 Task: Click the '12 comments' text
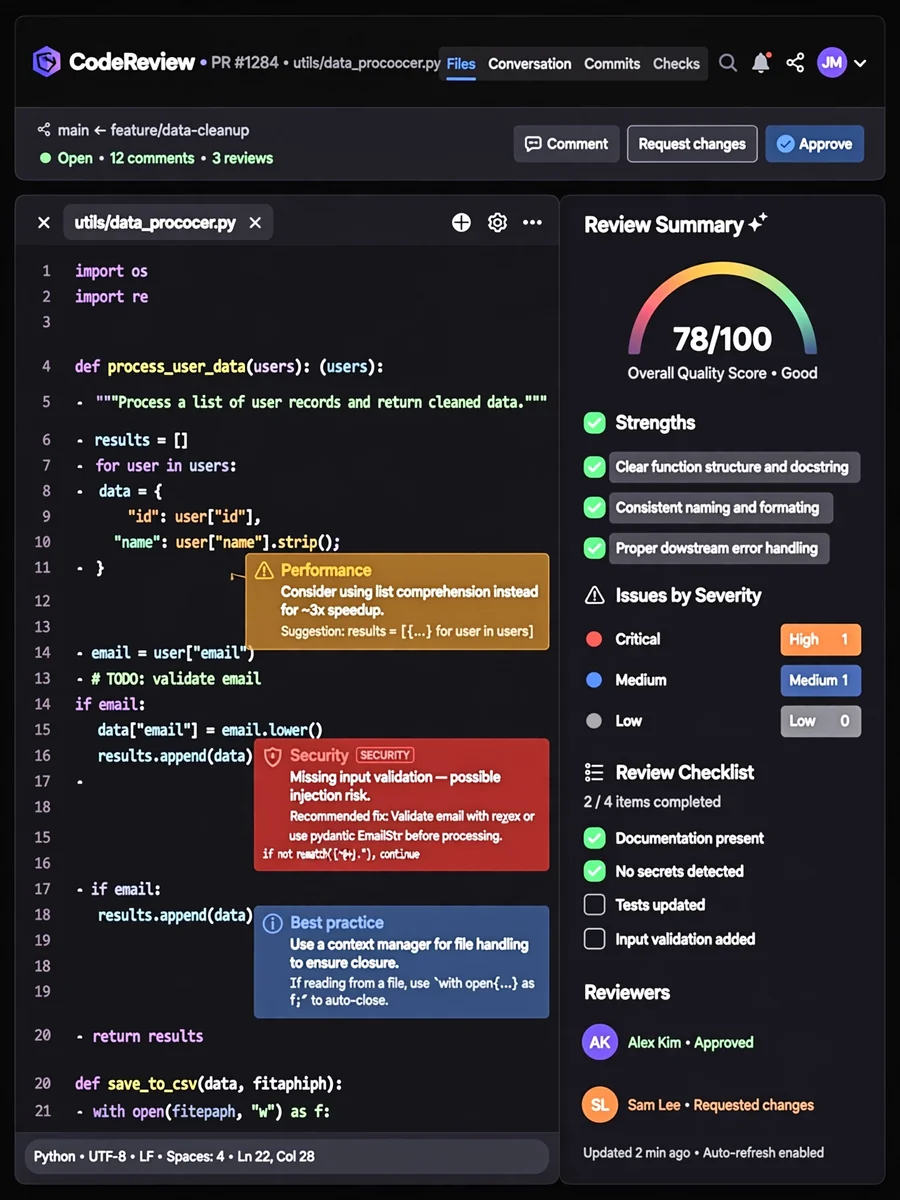pyautogui.click(x=152, y=158)
